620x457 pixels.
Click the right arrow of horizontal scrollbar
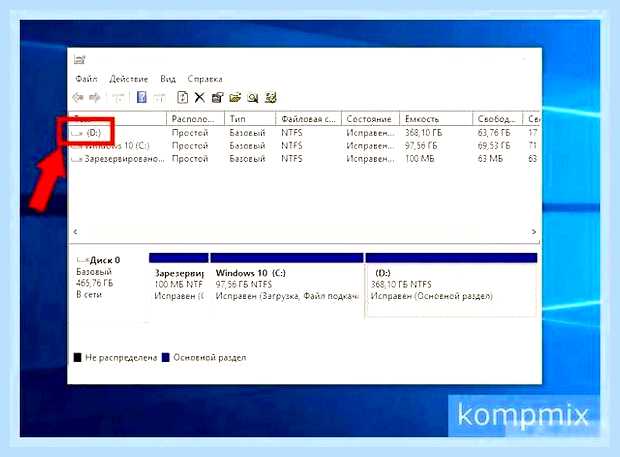(534, 232)
